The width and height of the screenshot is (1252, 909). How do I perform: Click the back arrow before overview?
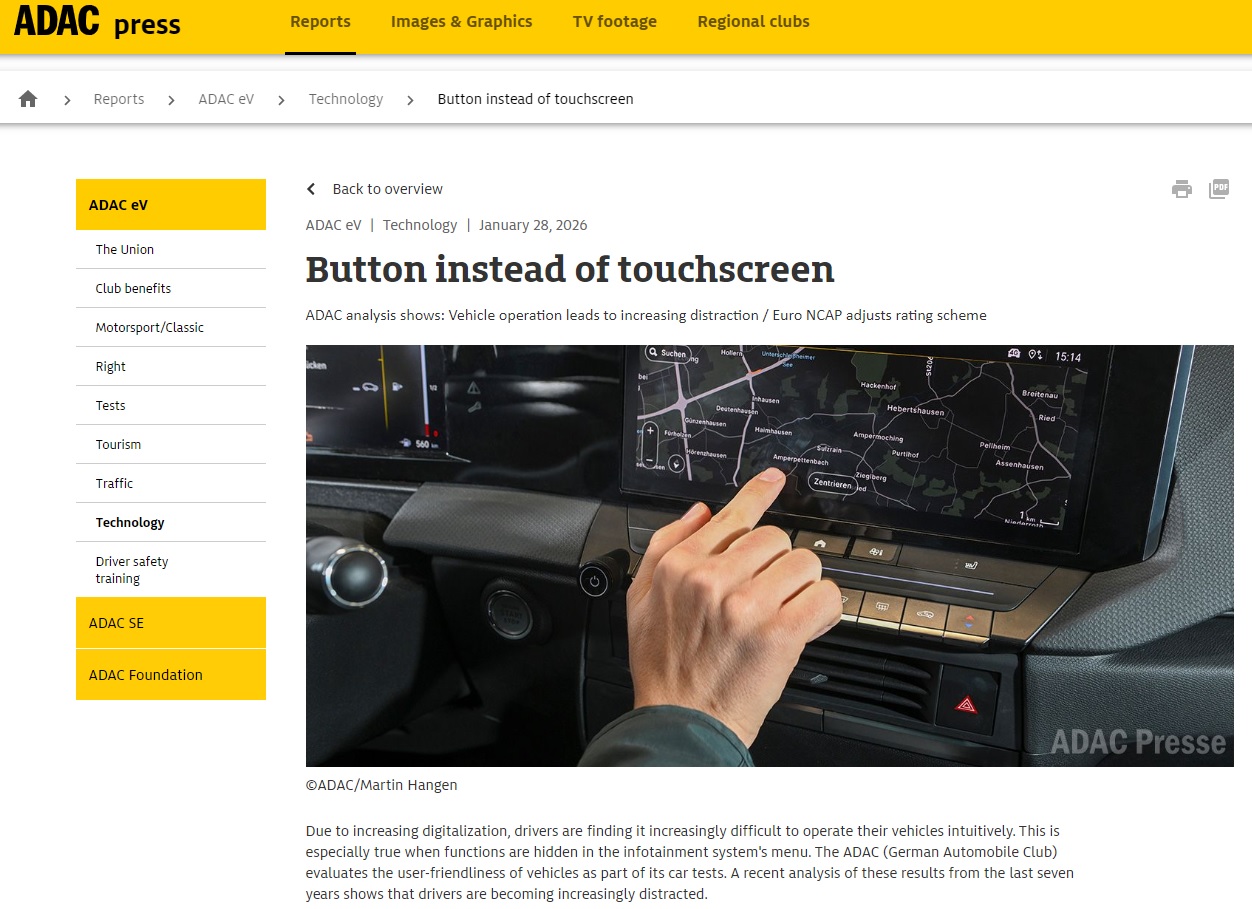pyautogui.click(x=311, y=189)
